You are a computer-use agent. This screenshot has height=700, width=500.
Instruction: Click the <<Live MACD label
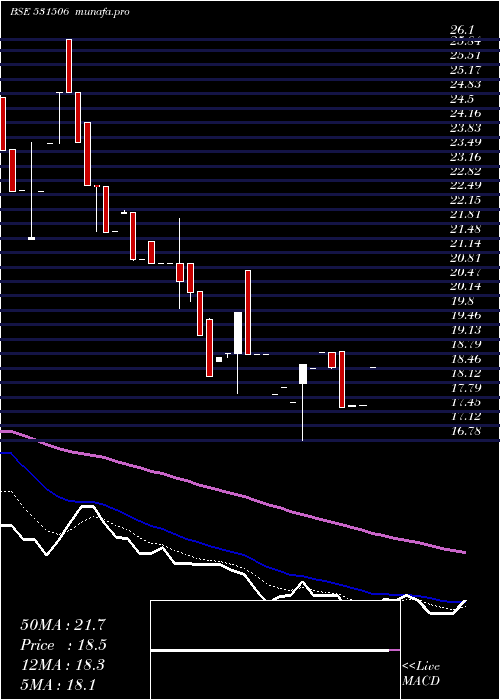point(421,674)
